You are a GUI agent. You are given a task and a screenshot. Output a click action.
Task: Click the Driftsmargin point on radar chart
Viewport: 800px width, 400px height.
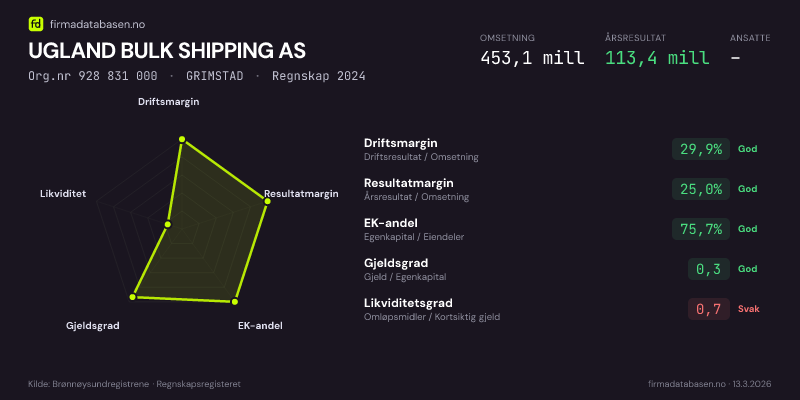[x=182, y=140]
